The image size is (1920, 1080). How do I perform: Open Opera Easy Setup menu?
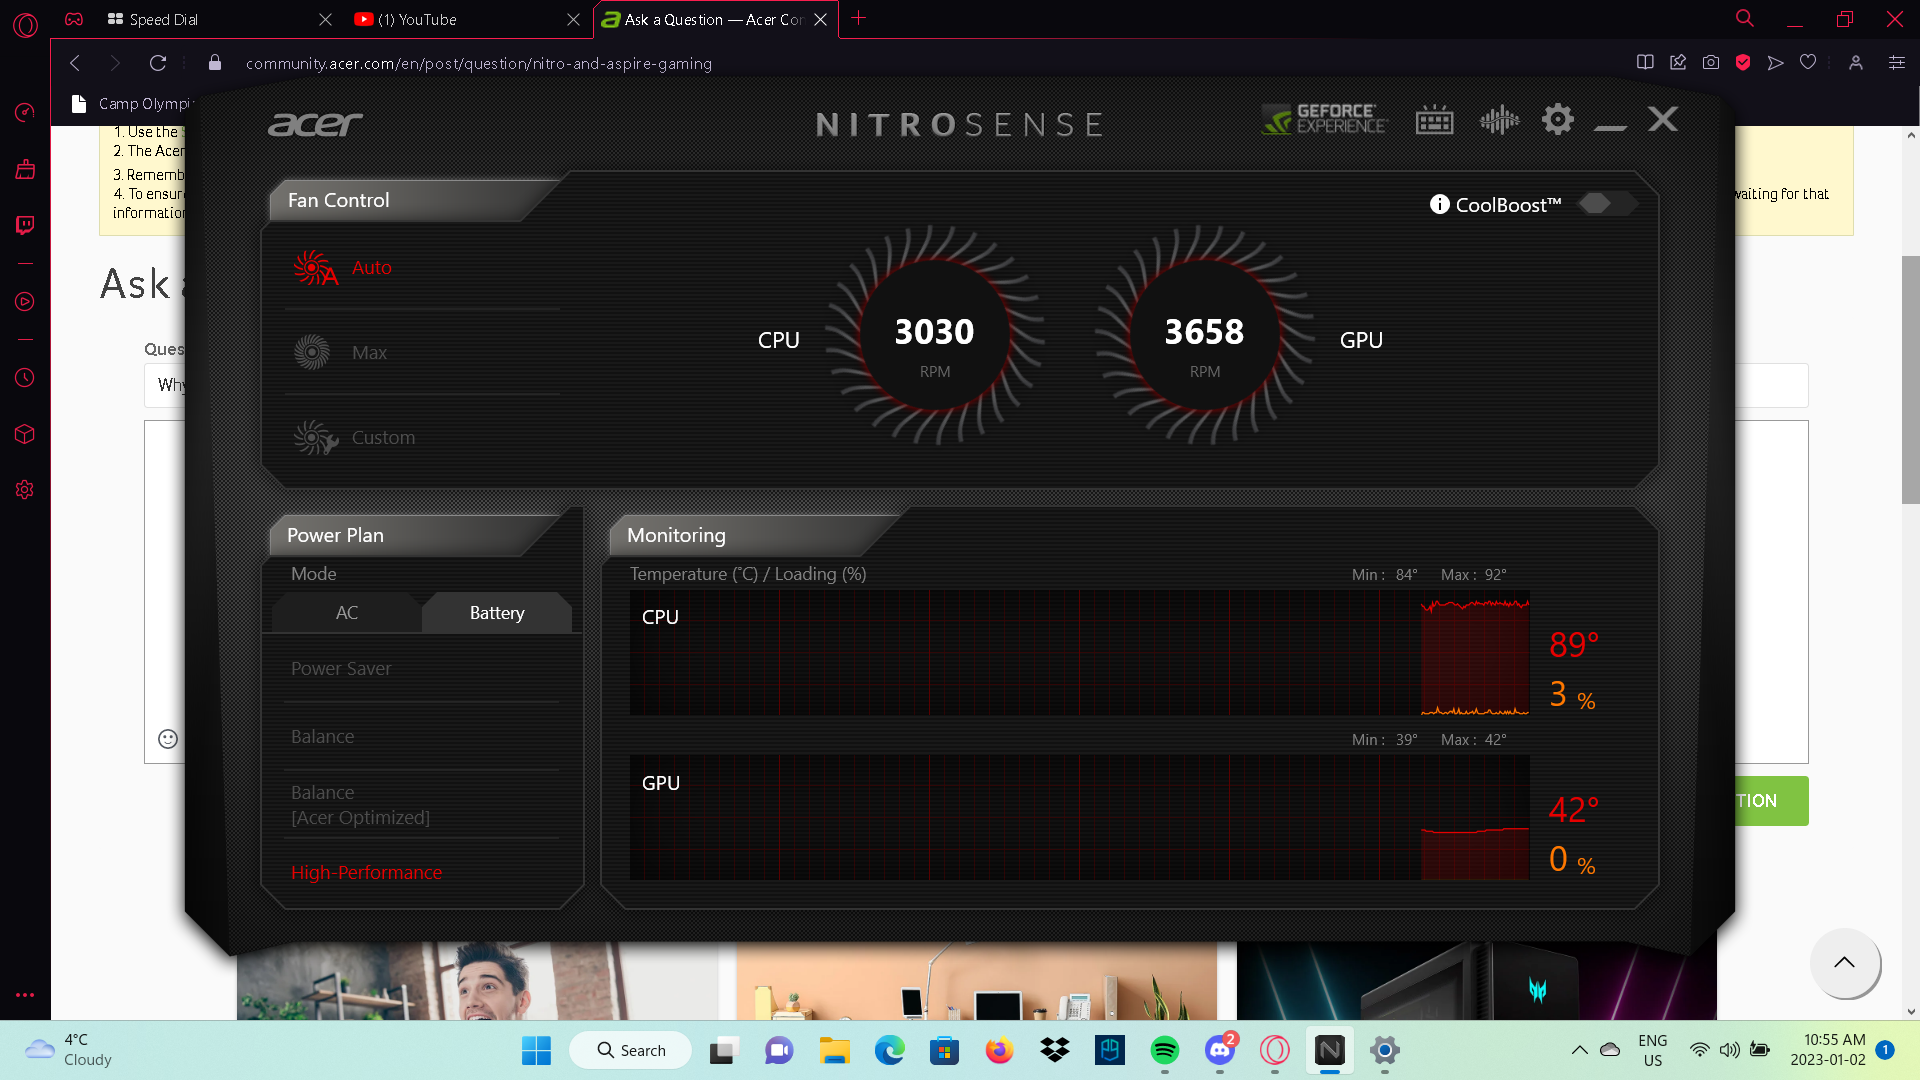1896,62
